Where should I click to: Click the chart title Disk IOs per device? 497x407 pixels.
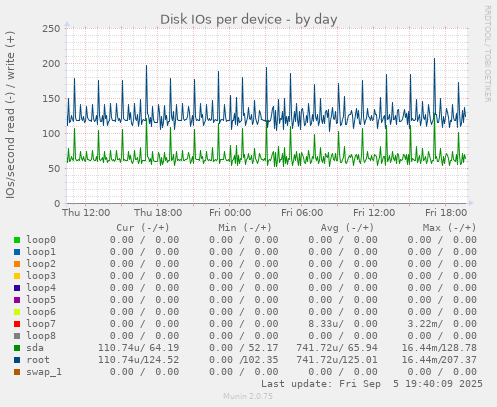[x=249, y=20]
